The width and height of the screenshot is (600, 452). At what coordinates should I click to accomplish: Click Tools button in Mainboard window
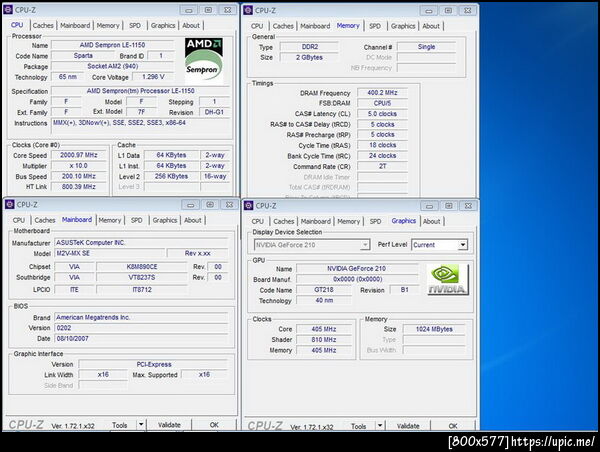pyautogui.click(x=119, y=425)
